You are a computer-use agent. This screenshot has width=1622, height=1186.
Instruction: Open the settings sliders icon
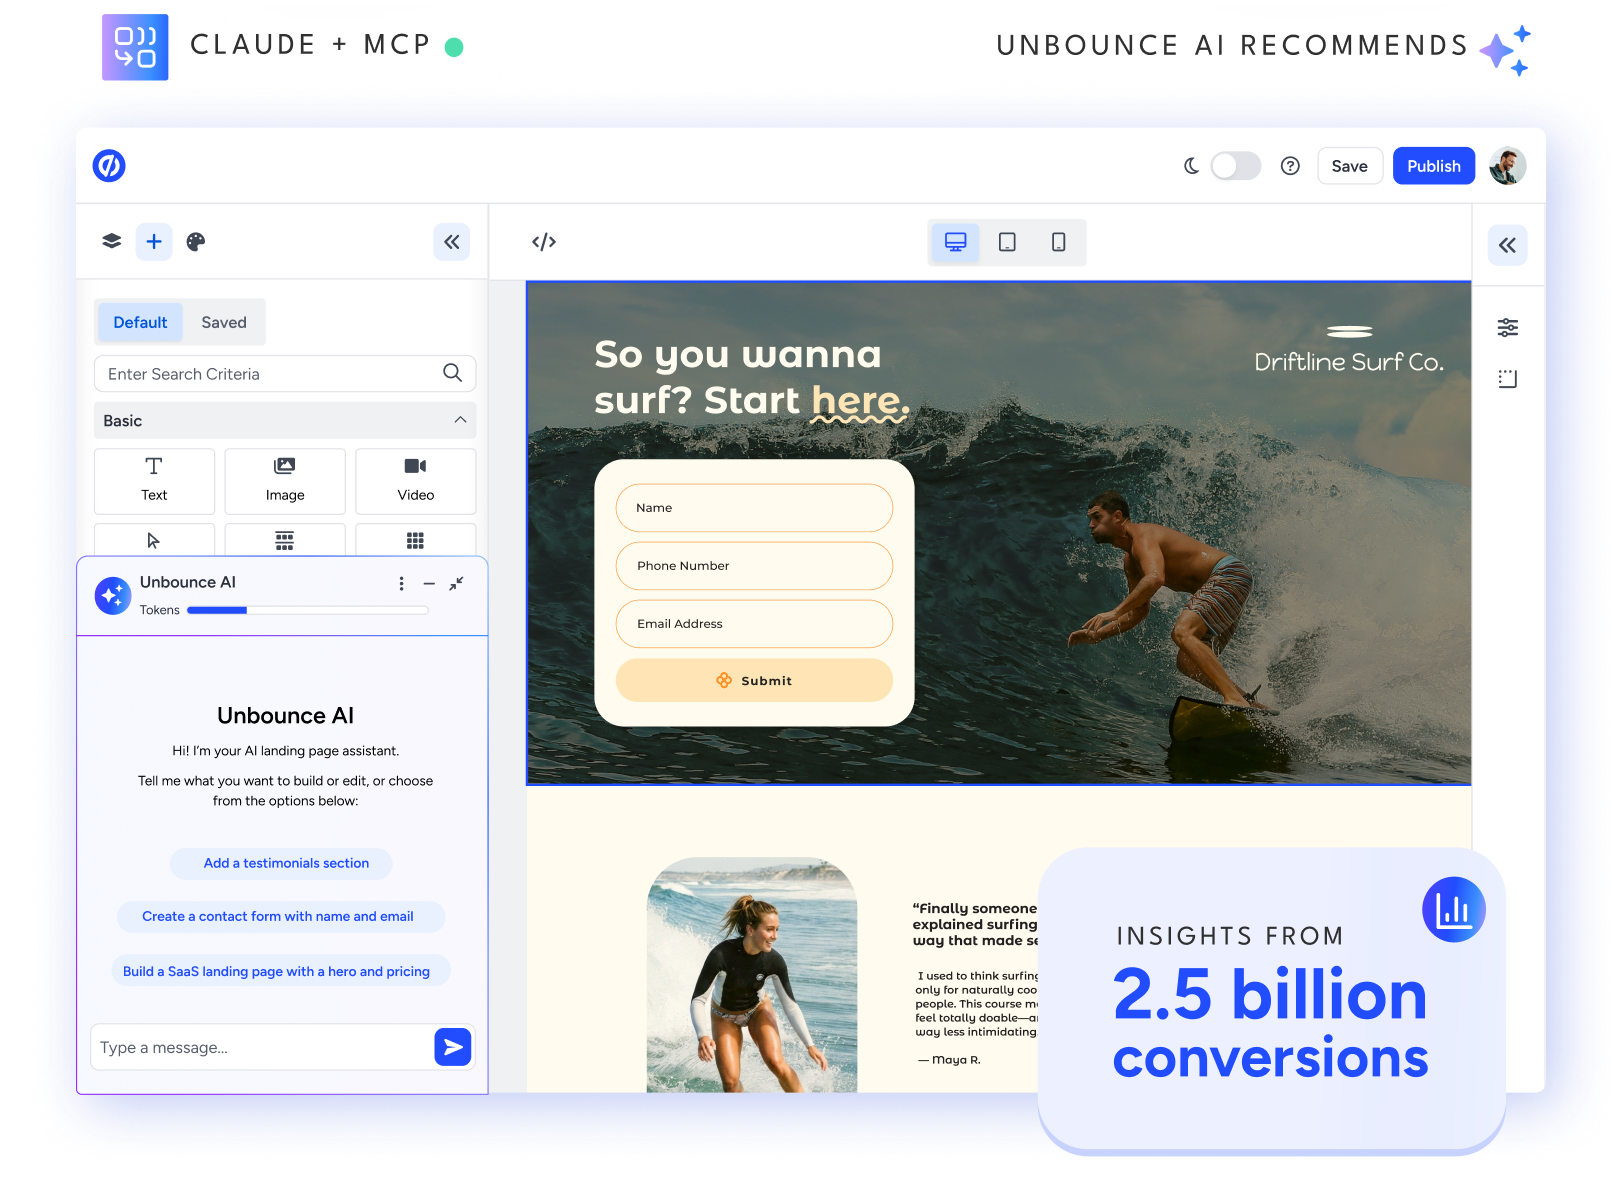click(x=1508, y=327)
